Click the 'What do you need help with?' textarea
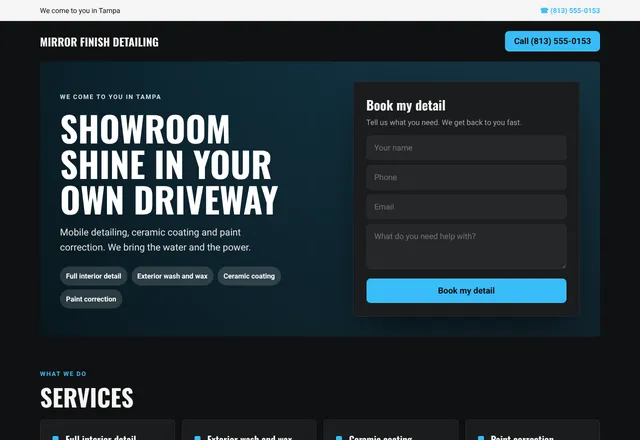 tap(466, 247)
